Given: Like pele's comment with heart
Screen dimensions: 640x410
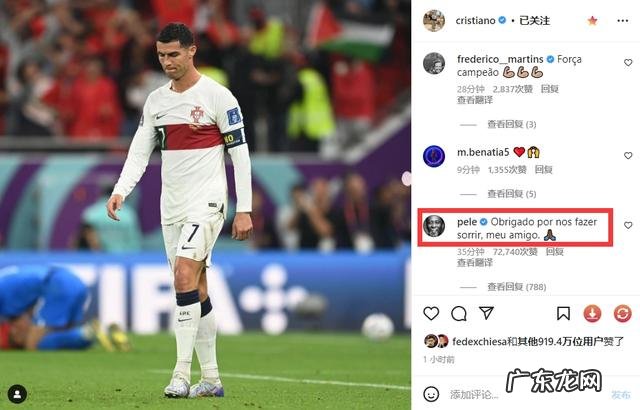Looking at the screenshot, I should [x=628, y=225].
